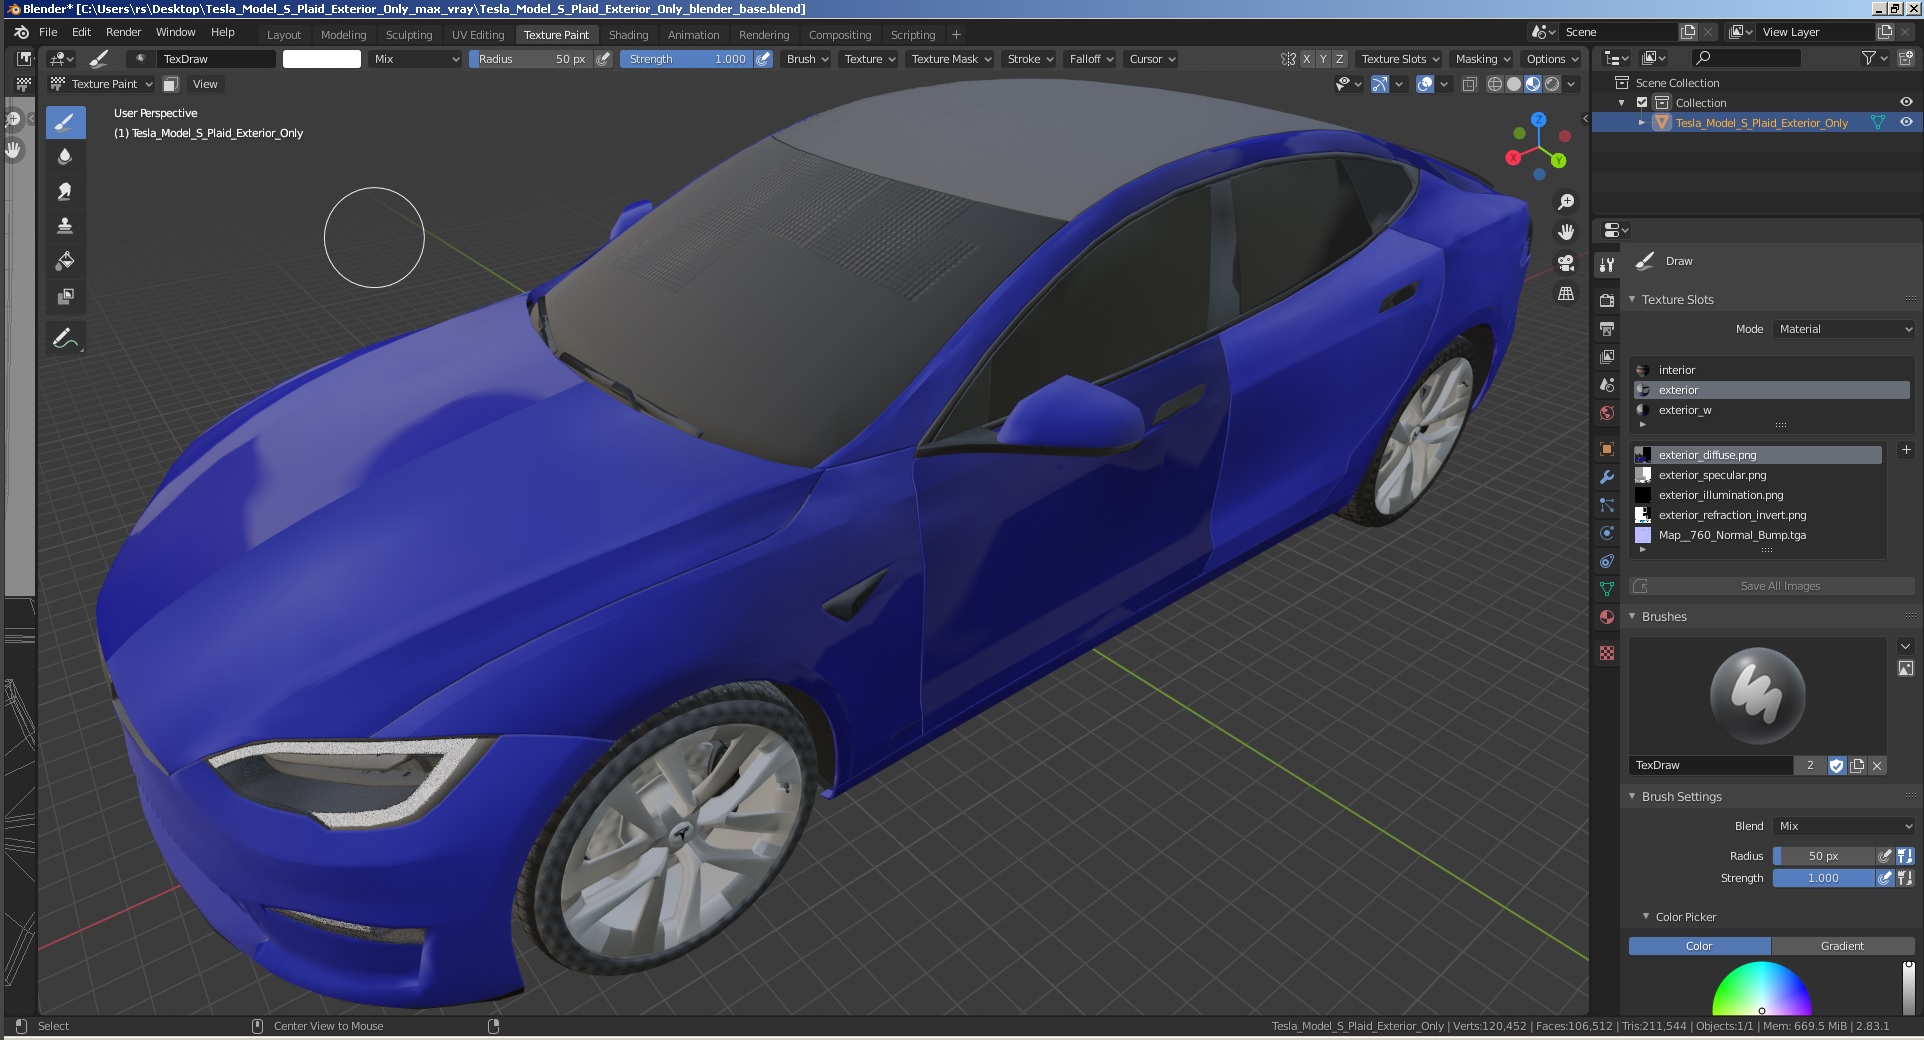1924x1040 pixels.
Task: Click the viewport zoom magnifier icon
Action: pyautogui.click(x=1566, y=202)
